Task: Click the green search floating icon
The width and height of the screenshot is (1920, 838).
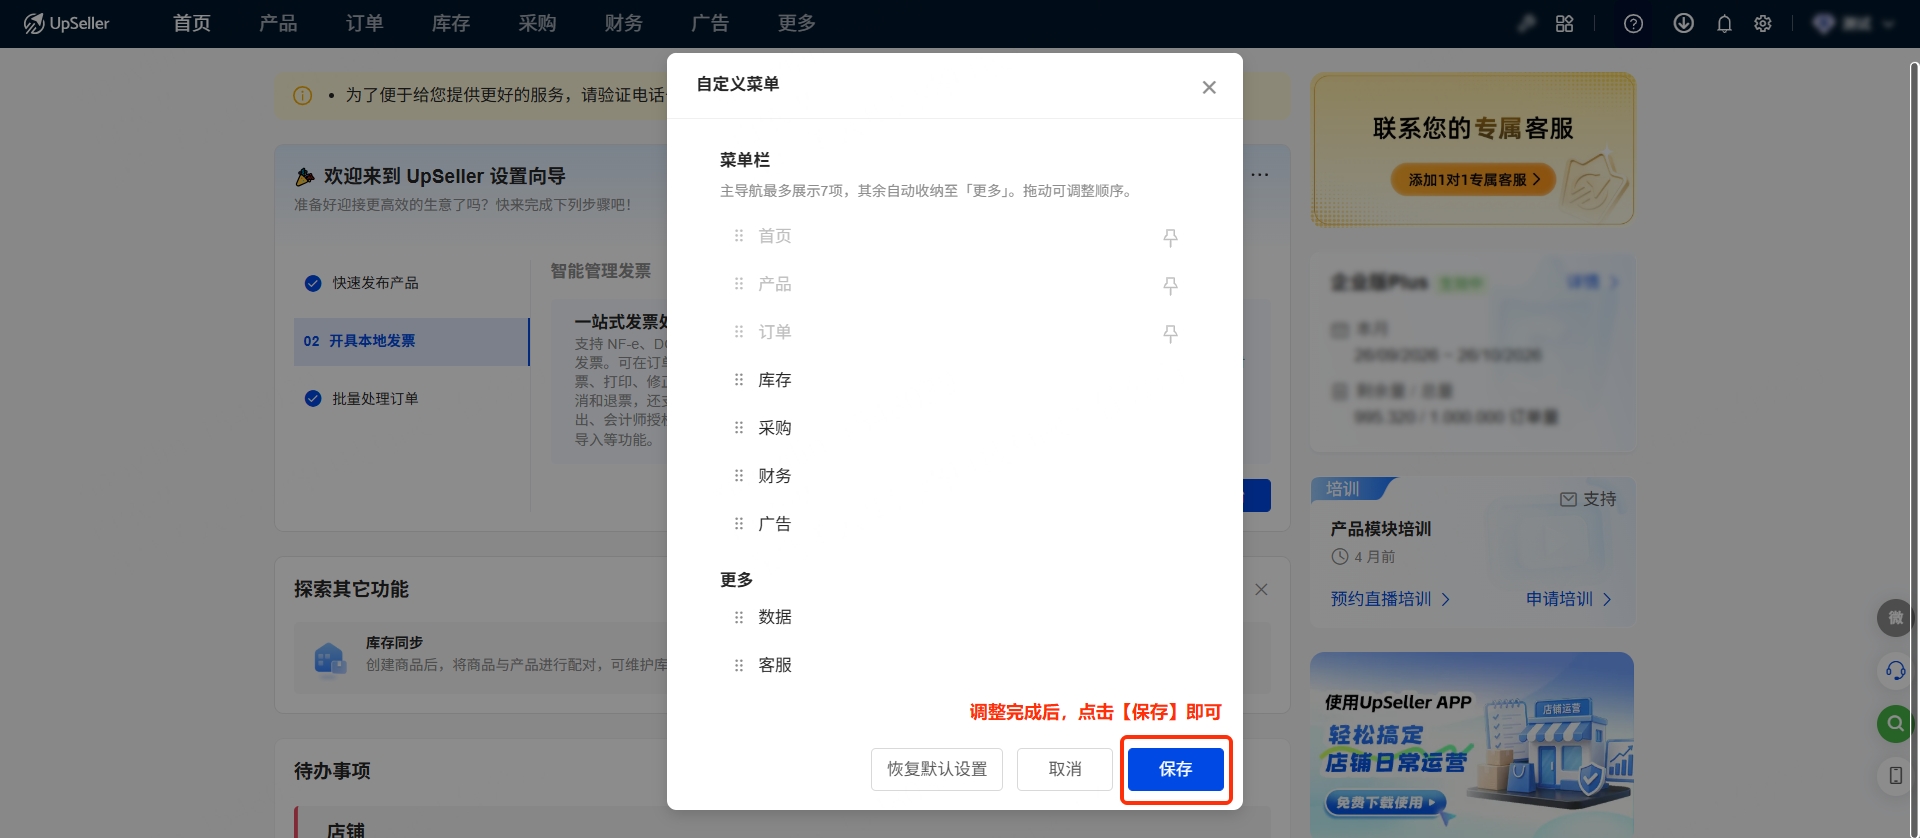Action: (x=1895, y=723)
